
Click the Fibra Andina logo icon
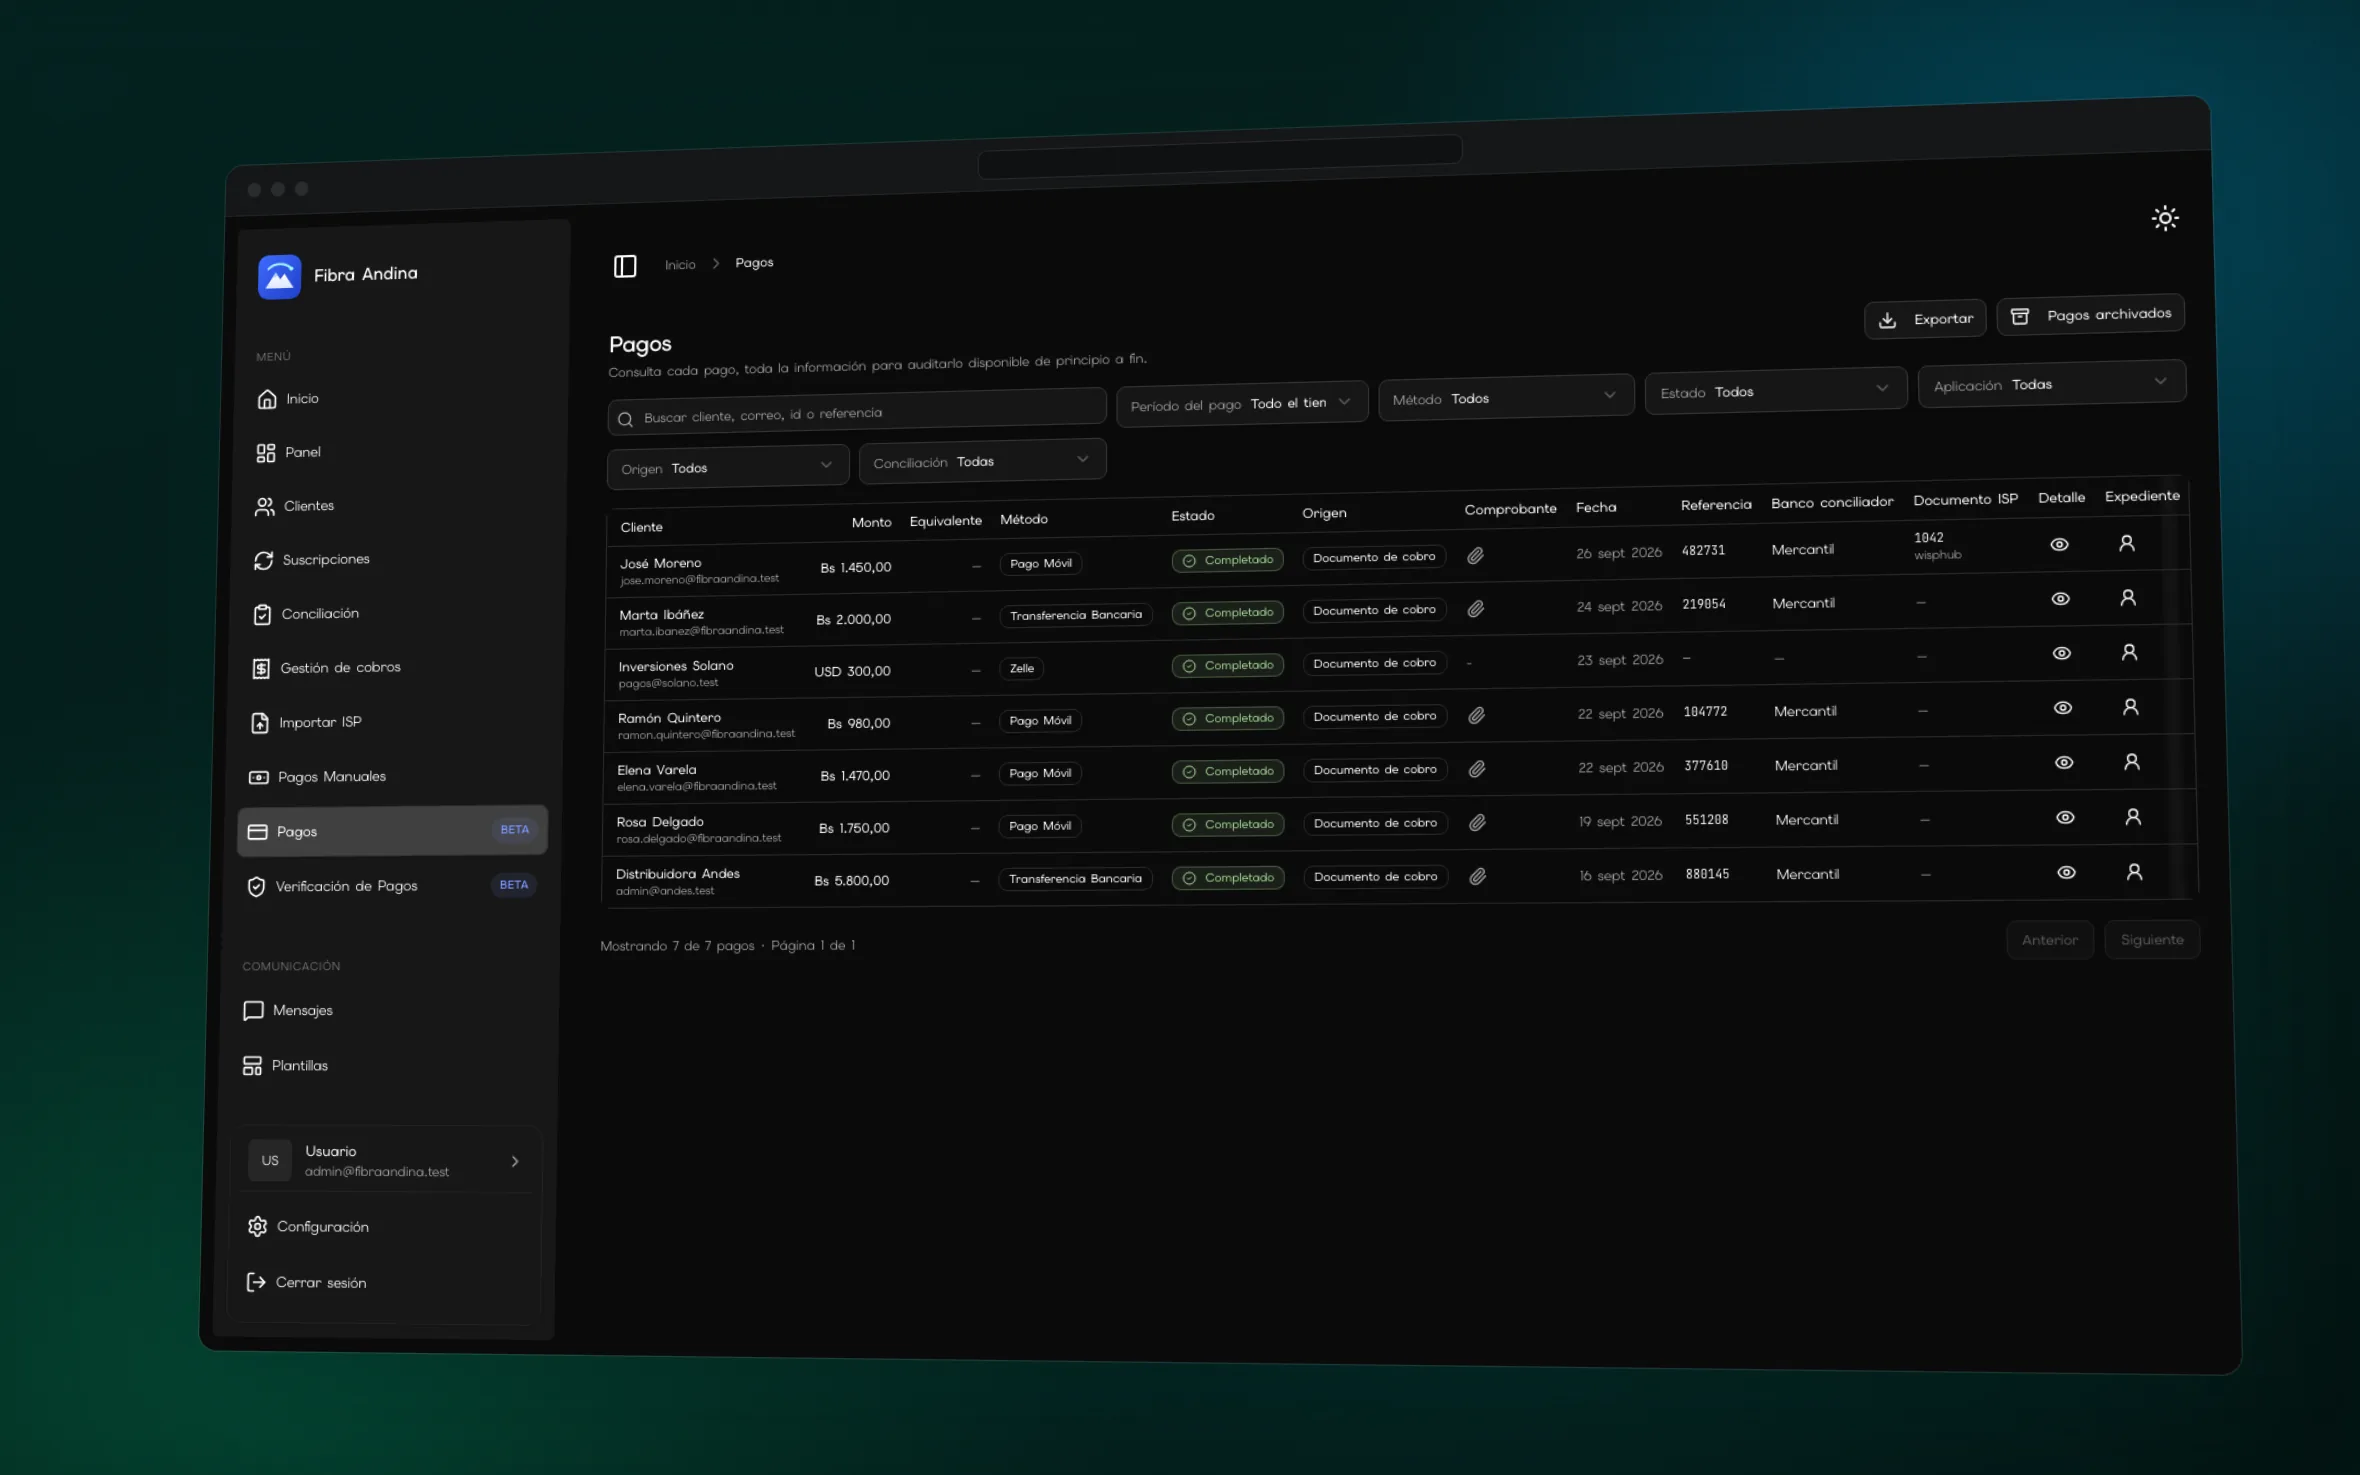coord(279,277)
